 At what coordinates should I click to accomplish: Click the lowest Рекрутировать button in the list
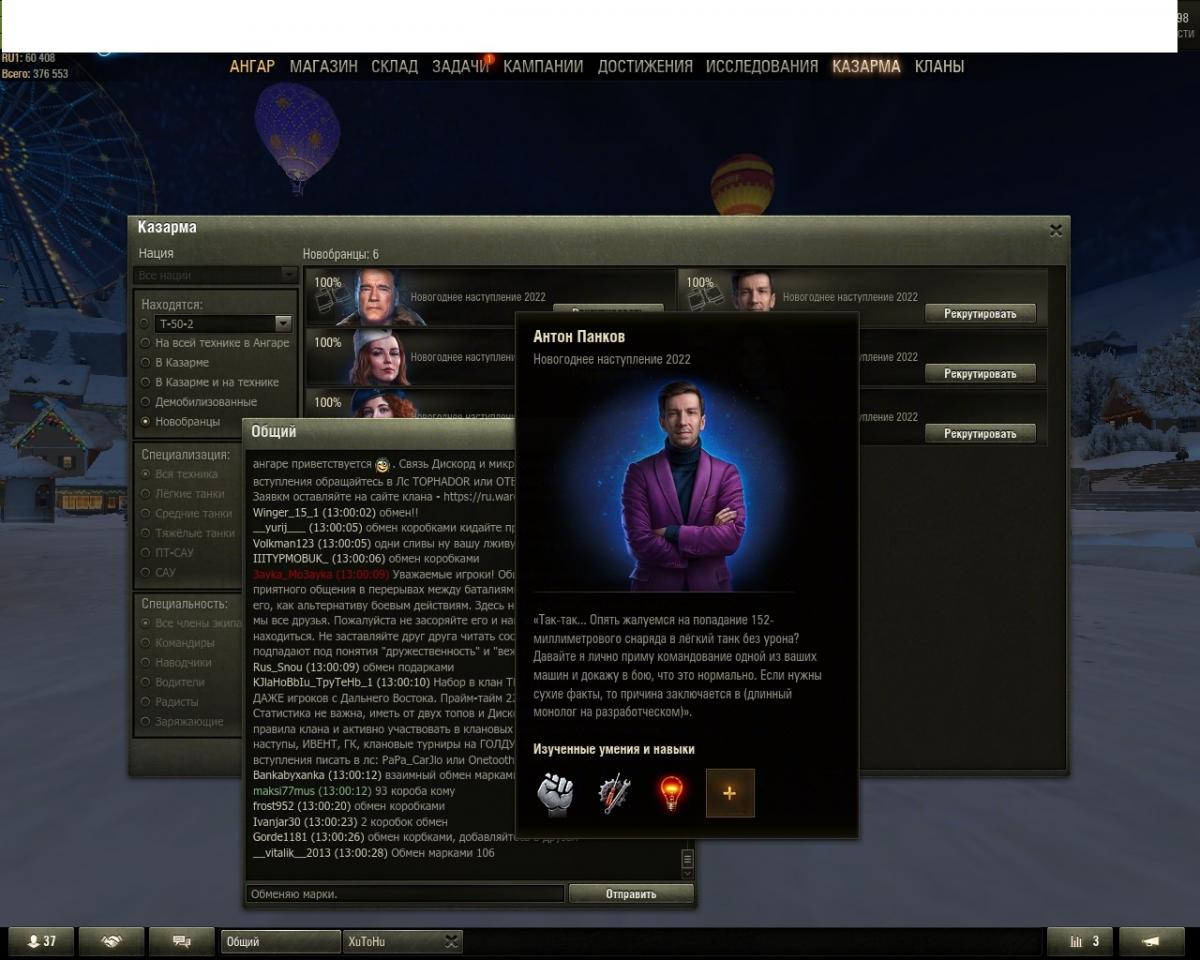(x=980, y=434)
